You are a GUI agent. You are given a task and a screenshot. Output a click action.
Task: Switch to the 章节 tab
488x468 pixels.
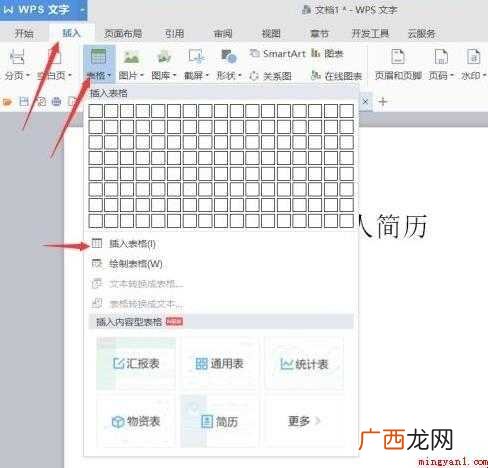point(319,33)
